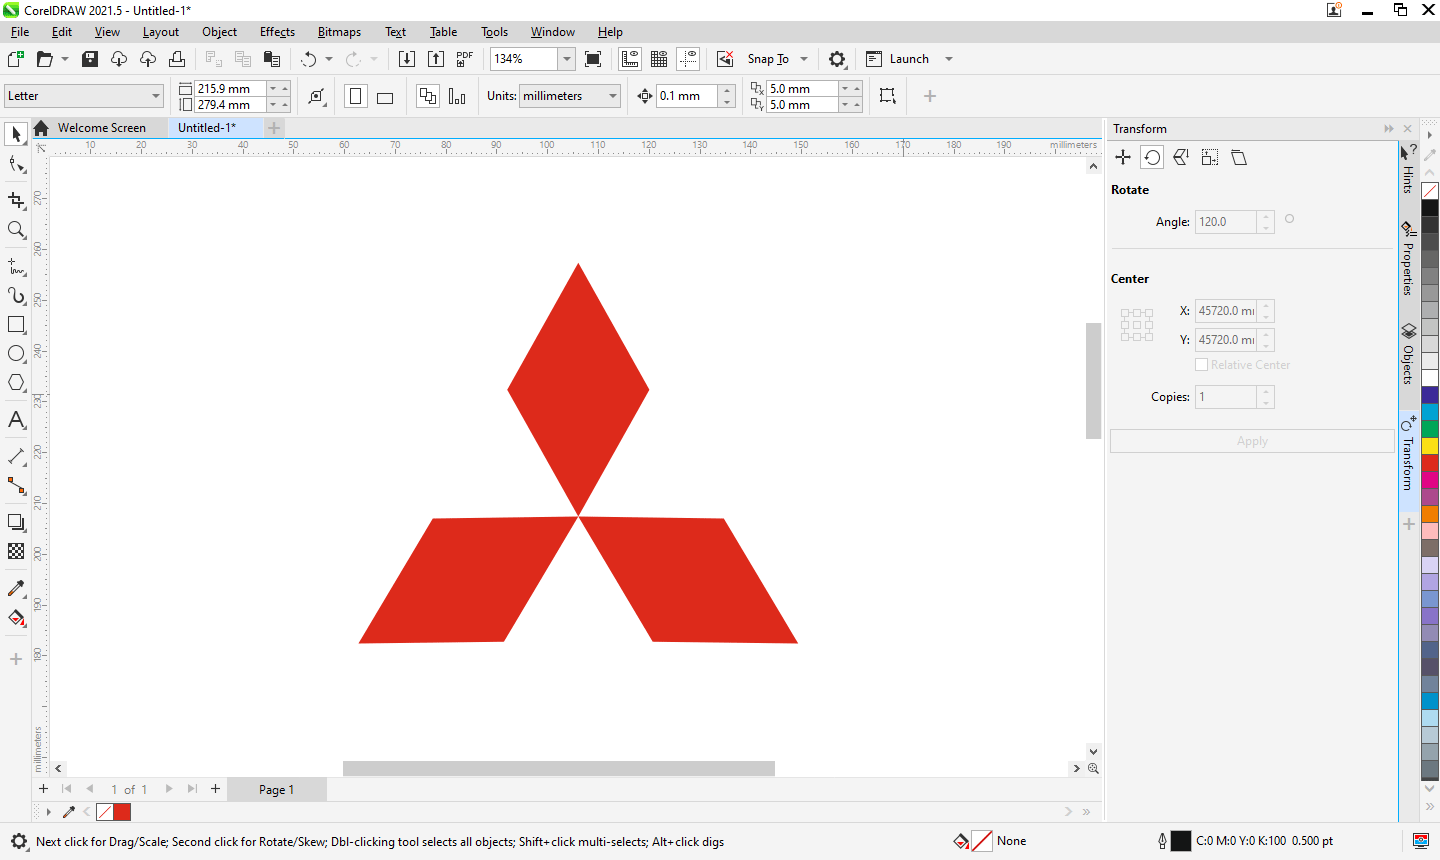Pick the green swatch in color palette
1440x860 pixels.
click(x=1430, y=429)
